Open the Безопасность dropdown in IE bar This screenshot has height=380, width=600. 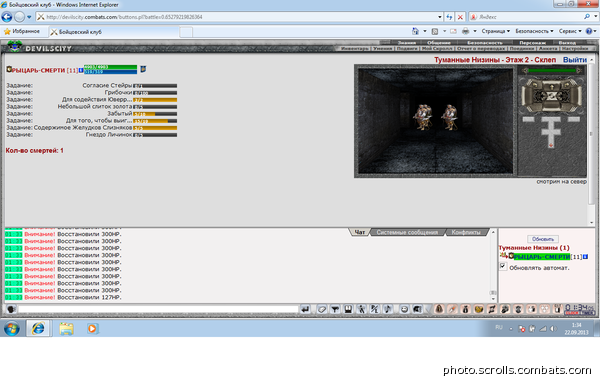coord(534,31)
